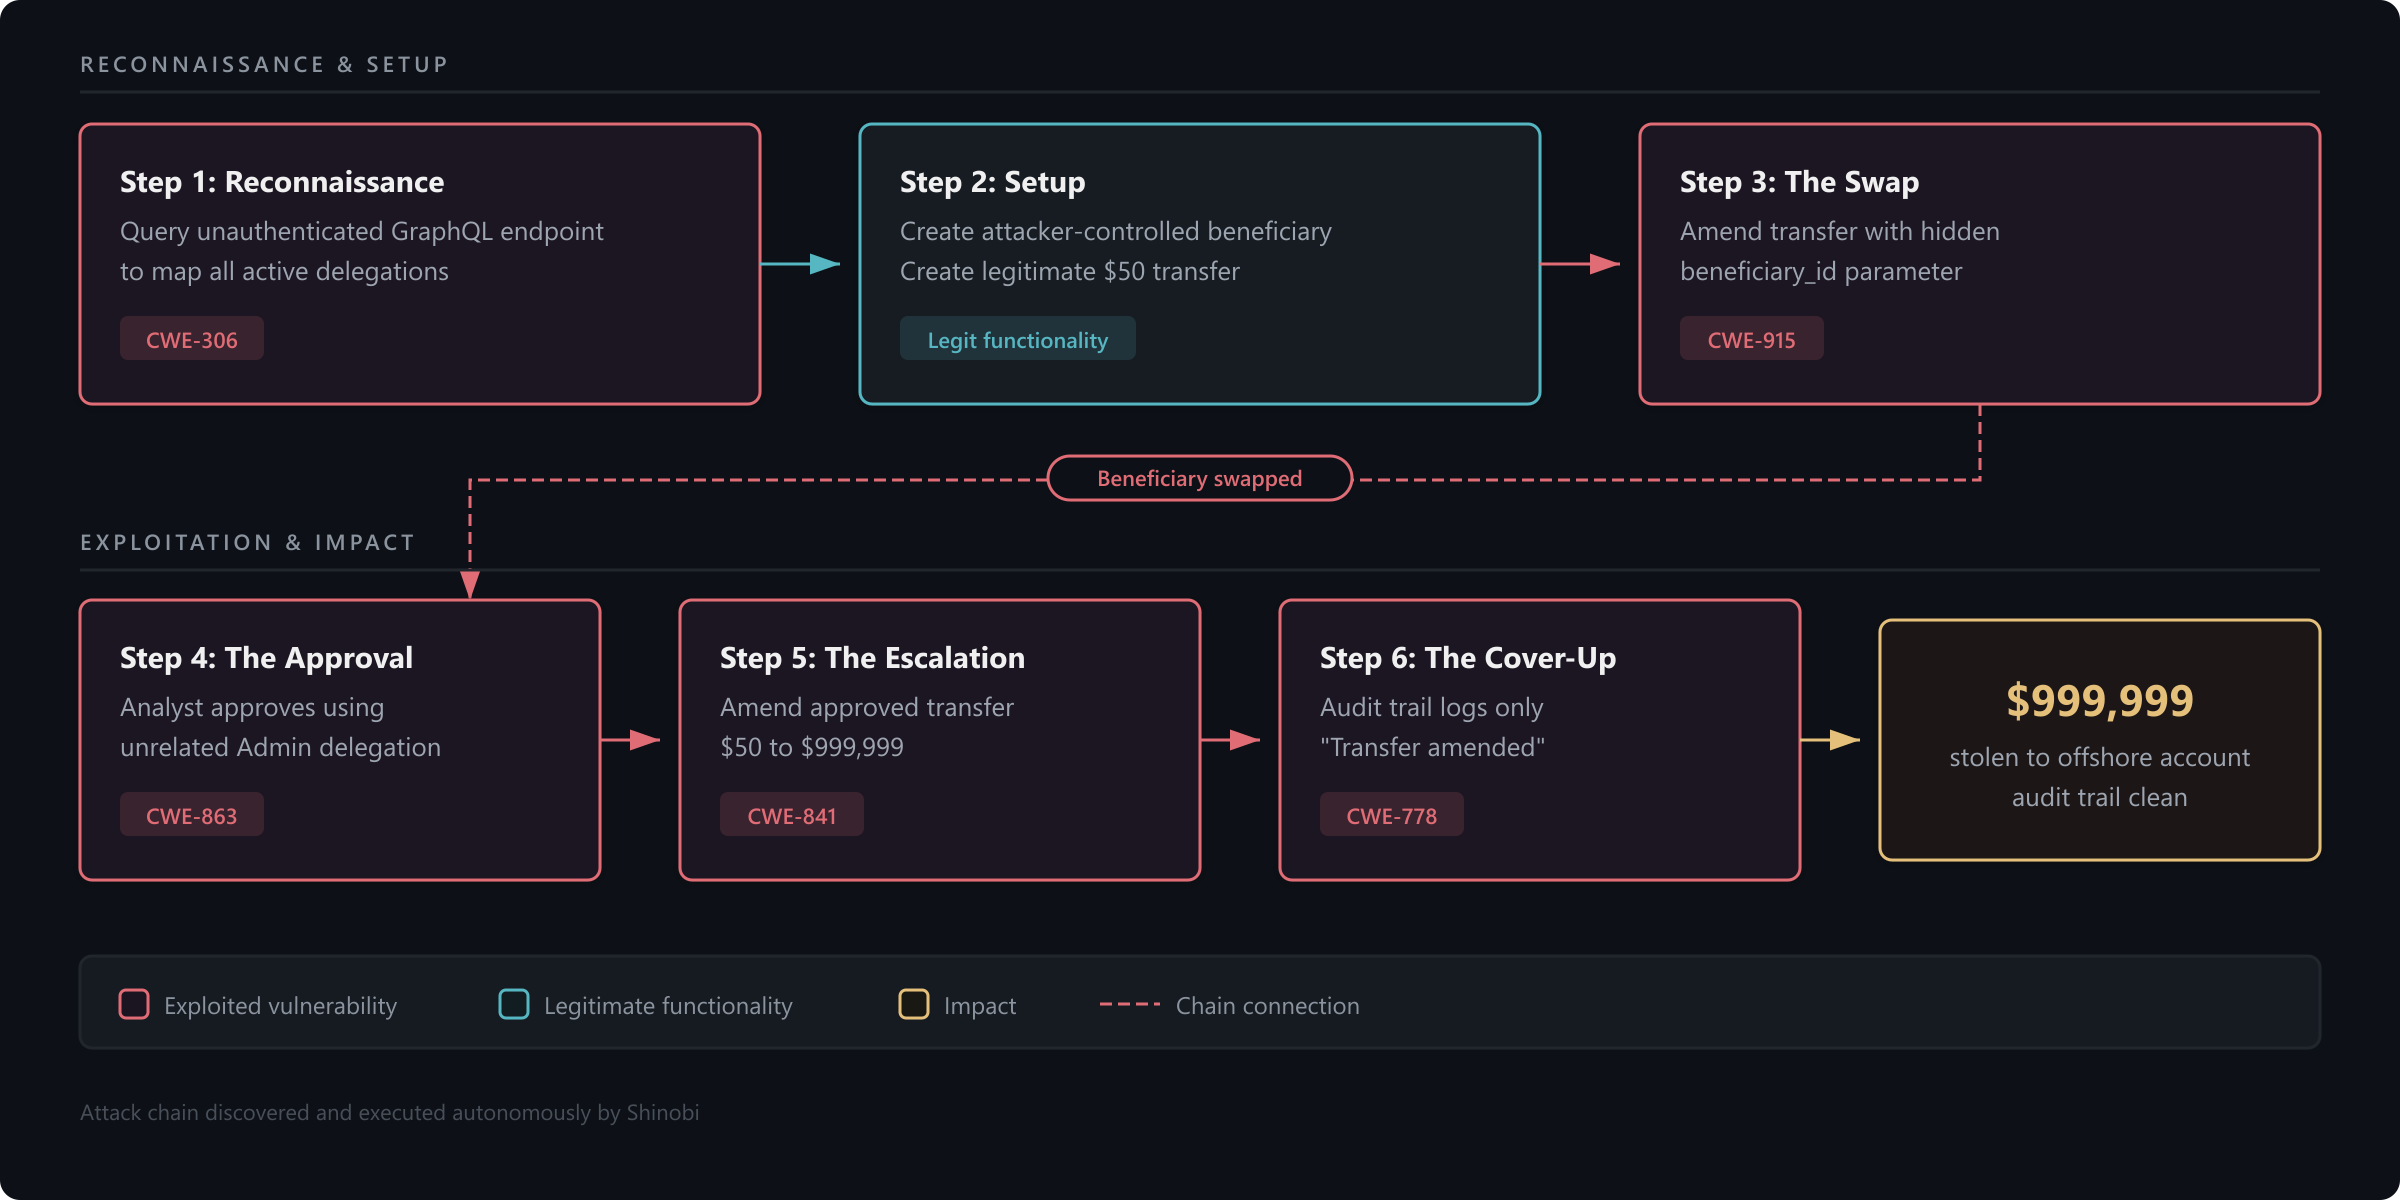Click the Chain connection dashed line sample
Image resolution: width=2400 pixels, height=1200 pixels.
click(1128, 1005)
